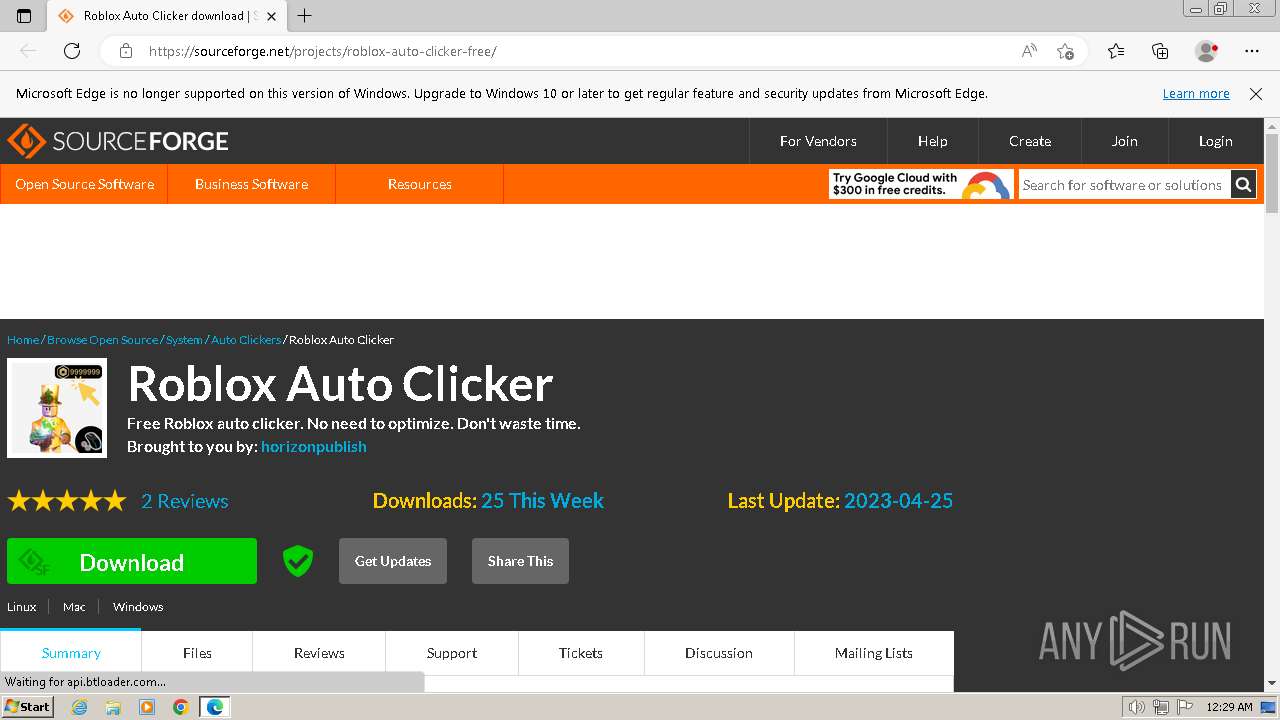The image size is (1280, 720).
Task: Switch to the Reviews tab
Action: point(319,653)
